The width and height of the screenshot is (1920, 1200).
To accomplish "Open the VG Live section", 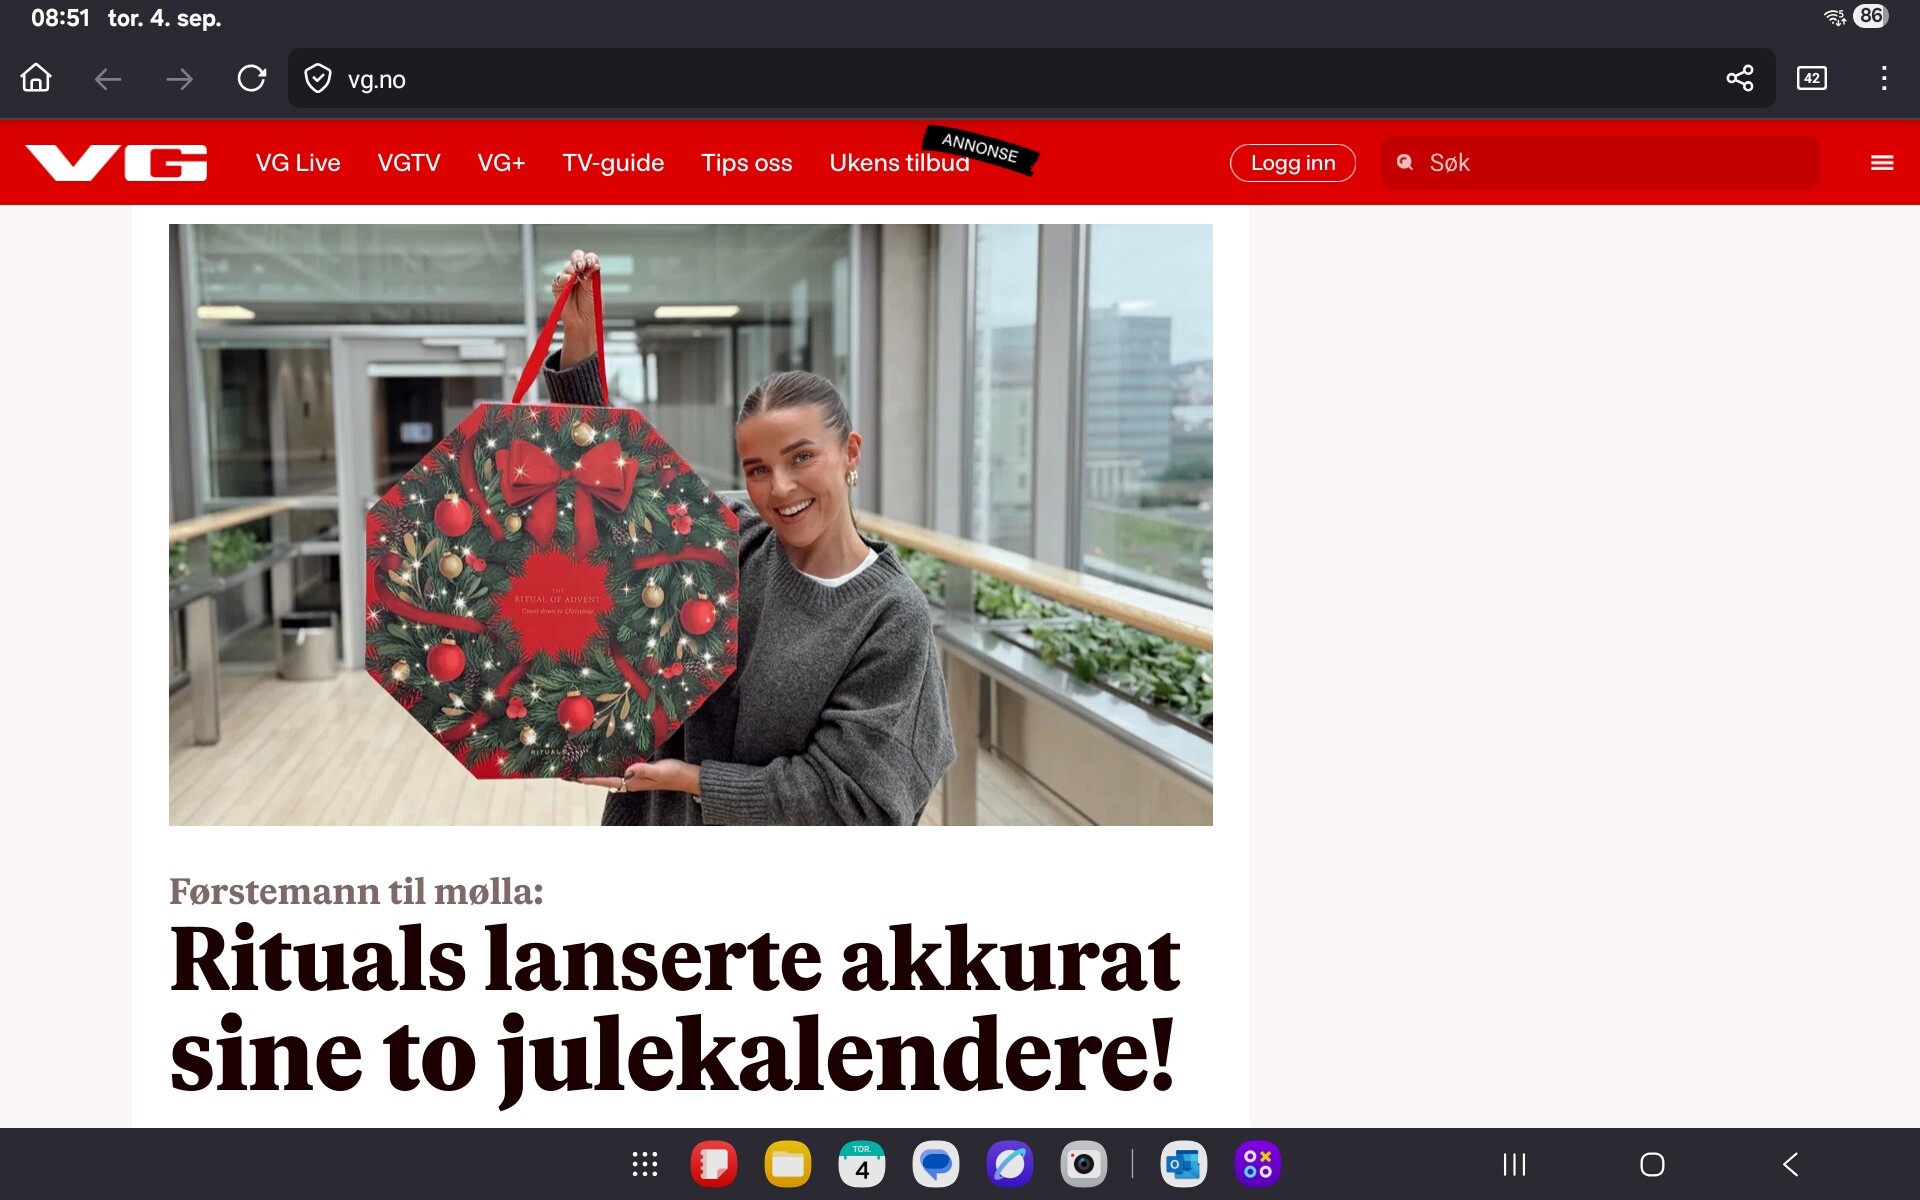I will (298, 163).
